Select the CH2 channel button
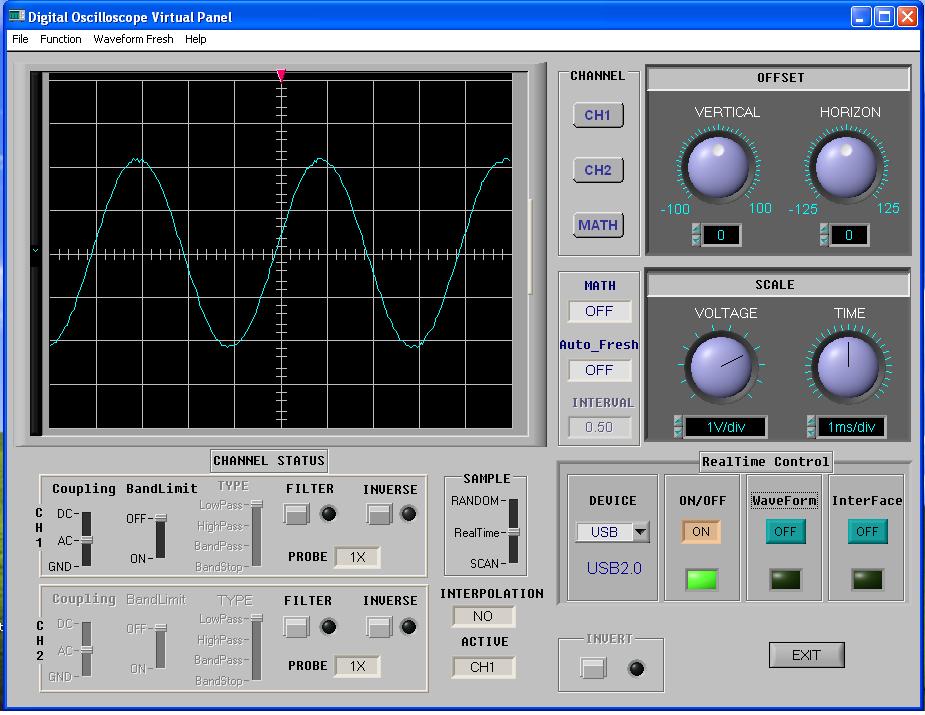925x715 pixels. point(597,170)
